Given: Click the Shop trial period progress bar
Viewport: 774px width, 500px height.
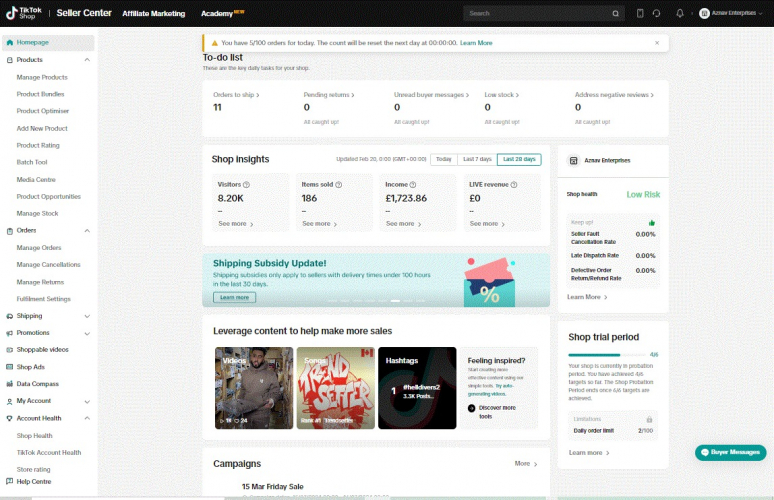Looking at the screenshot, I should click(x=607, y=355).
